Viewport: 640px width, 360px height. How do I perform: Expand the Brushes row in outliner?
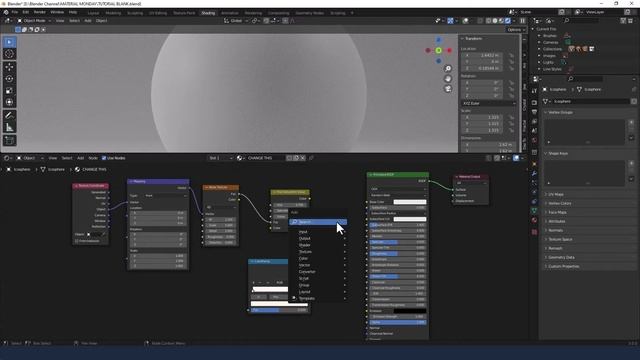[540, 36]
